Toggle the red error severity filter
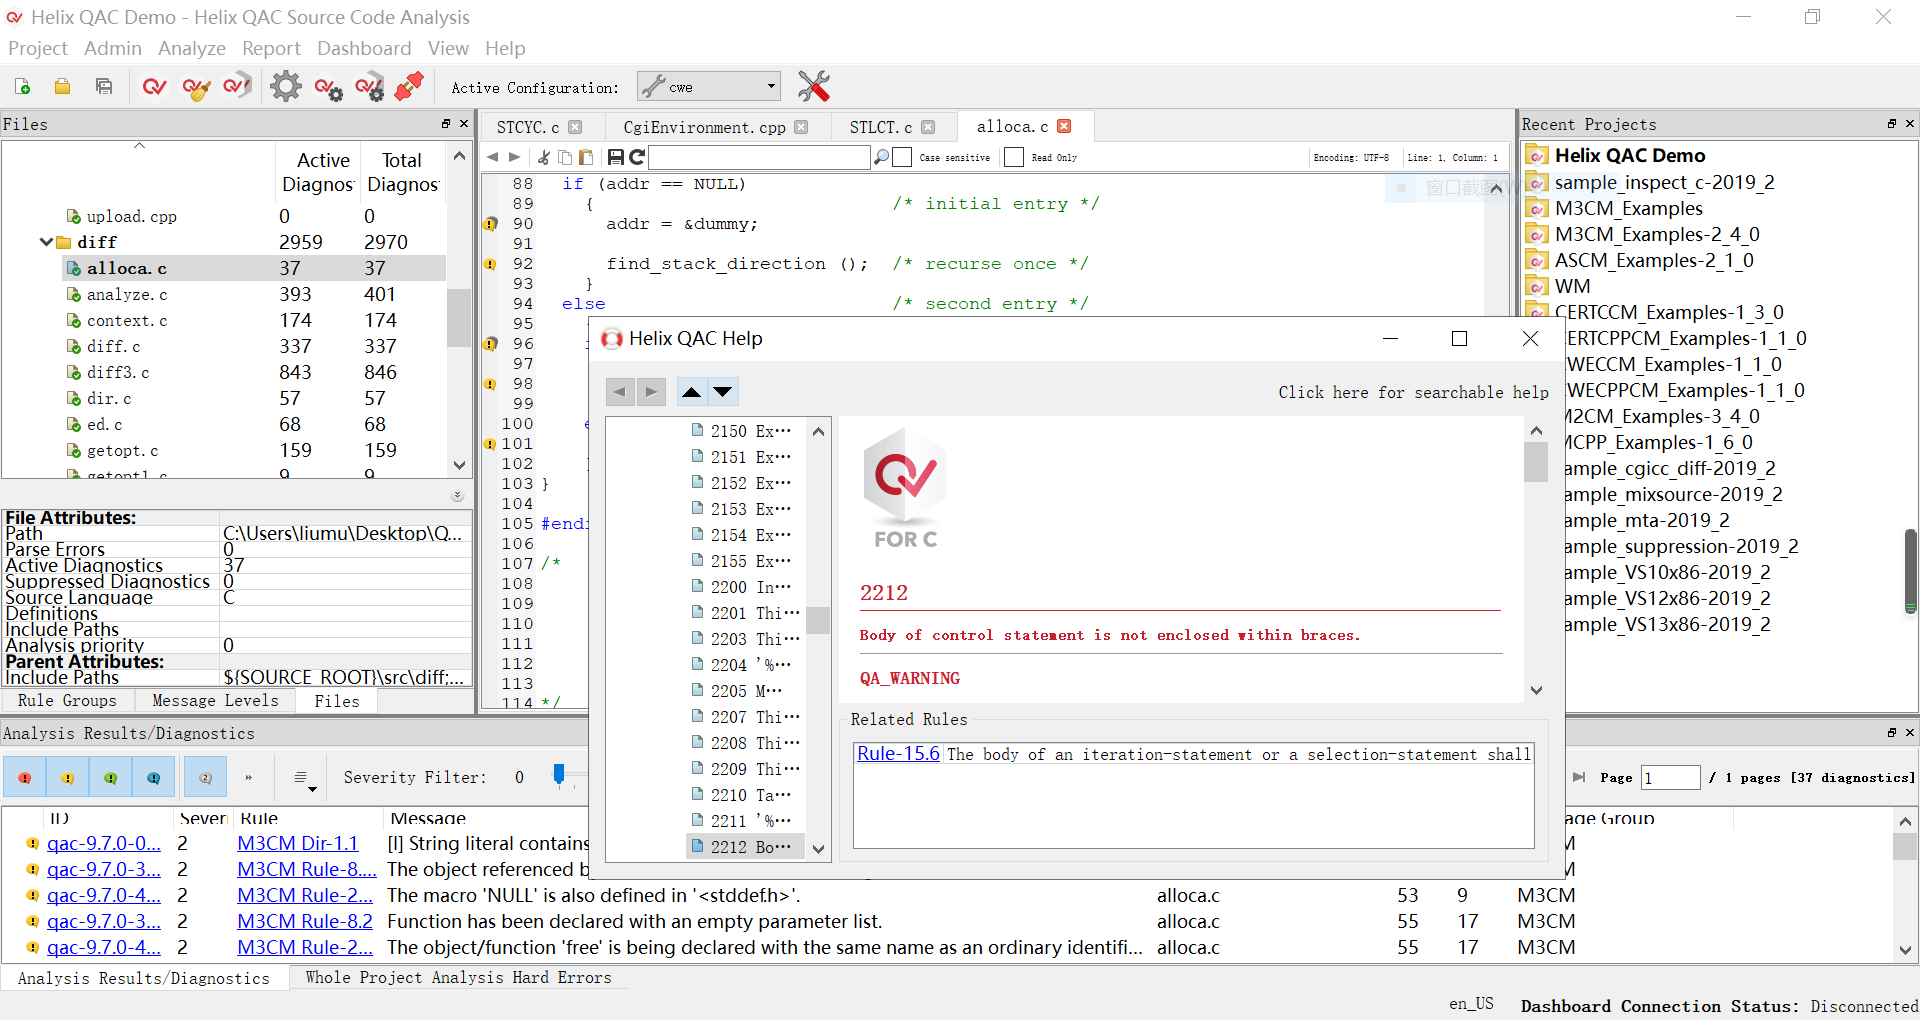The image size is (1920, 1020). coord(25,777)
